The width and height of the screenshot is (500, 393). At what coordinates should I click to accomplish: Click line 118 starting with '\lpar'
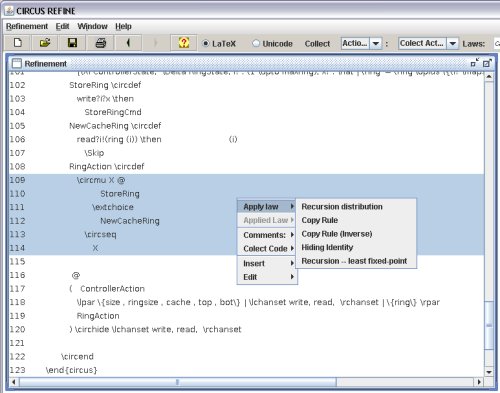pyautogui.click(x=258, y=302)
